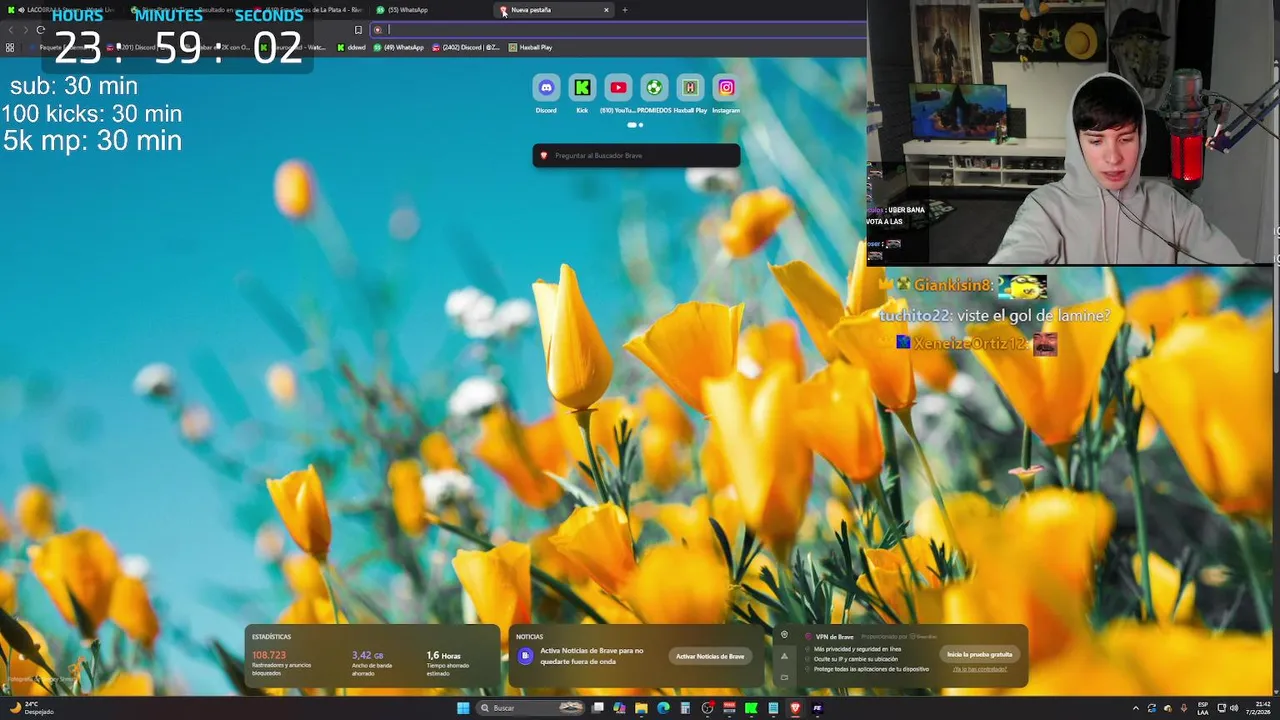
Task: Open the (49) WhatsApp bookmark
Action: tap(400, 47)
